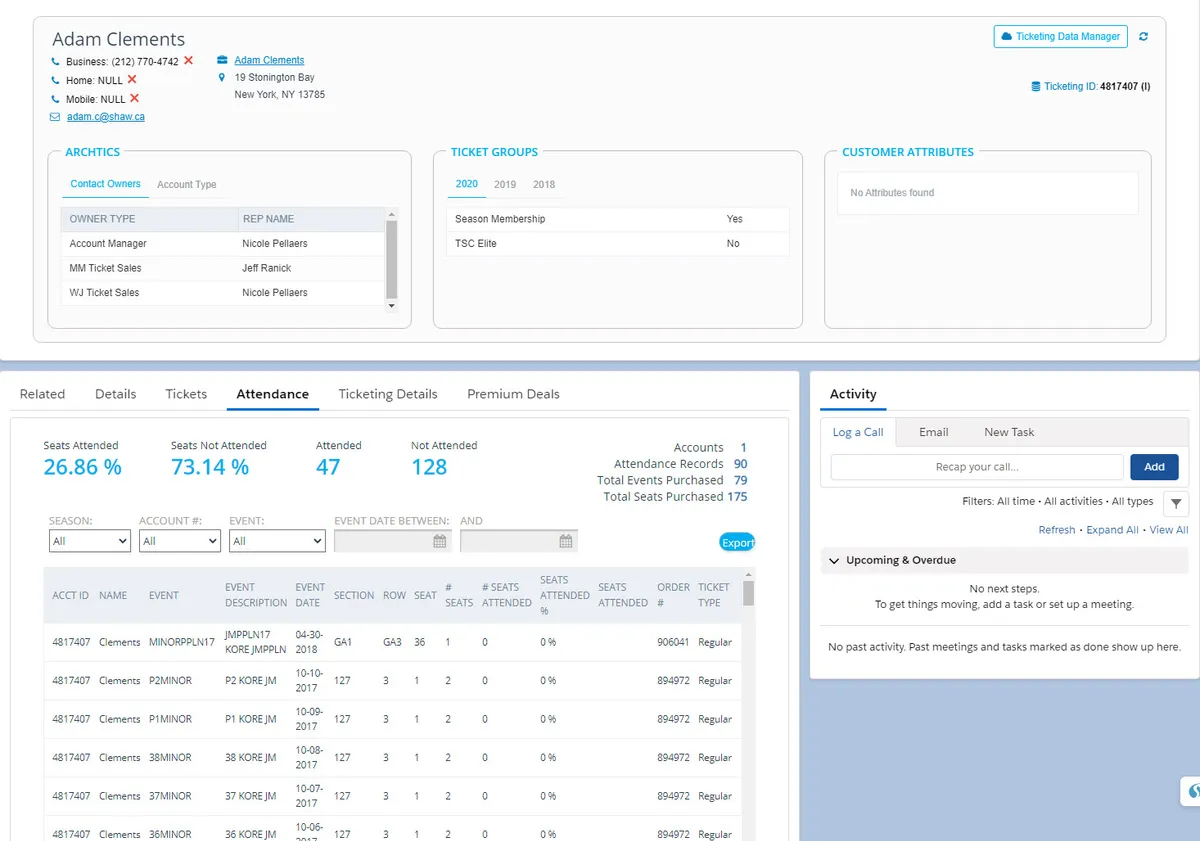
Task: Open calendar picker for Event Date start
Action: 439,541
